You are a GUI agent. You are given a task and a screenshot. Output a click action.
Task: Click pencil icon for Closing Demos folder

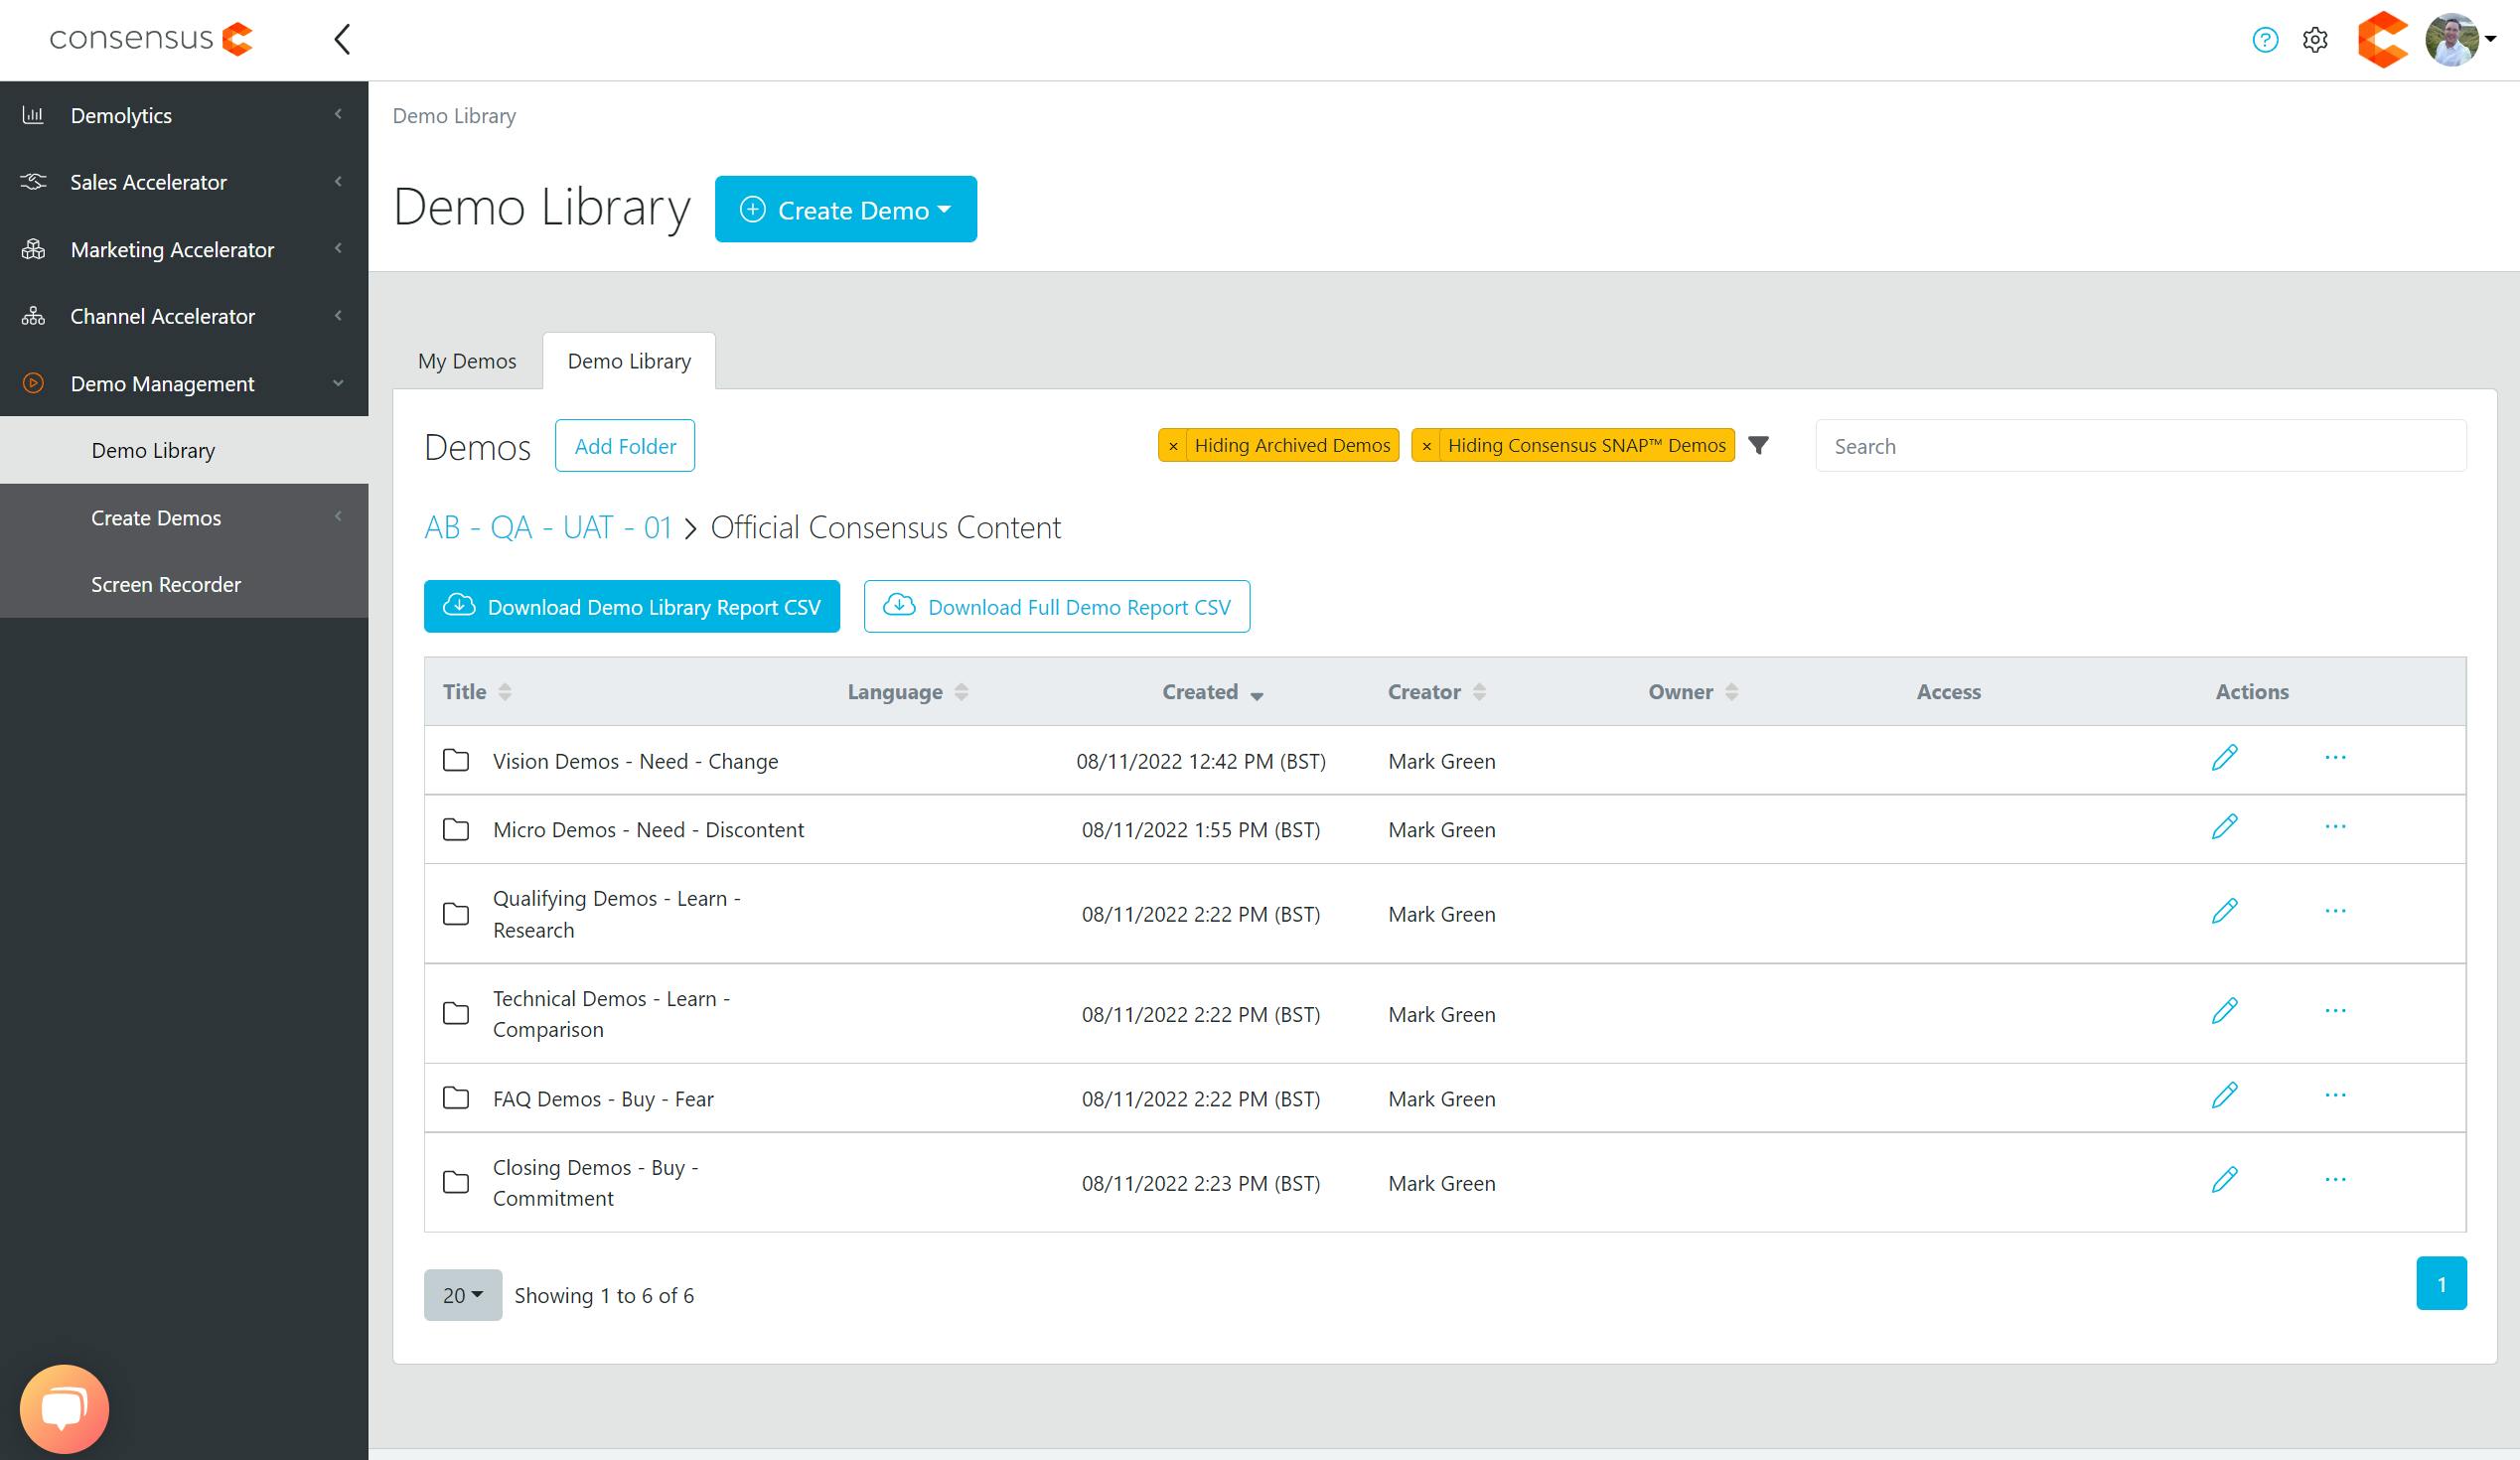click(2224, 1180)
